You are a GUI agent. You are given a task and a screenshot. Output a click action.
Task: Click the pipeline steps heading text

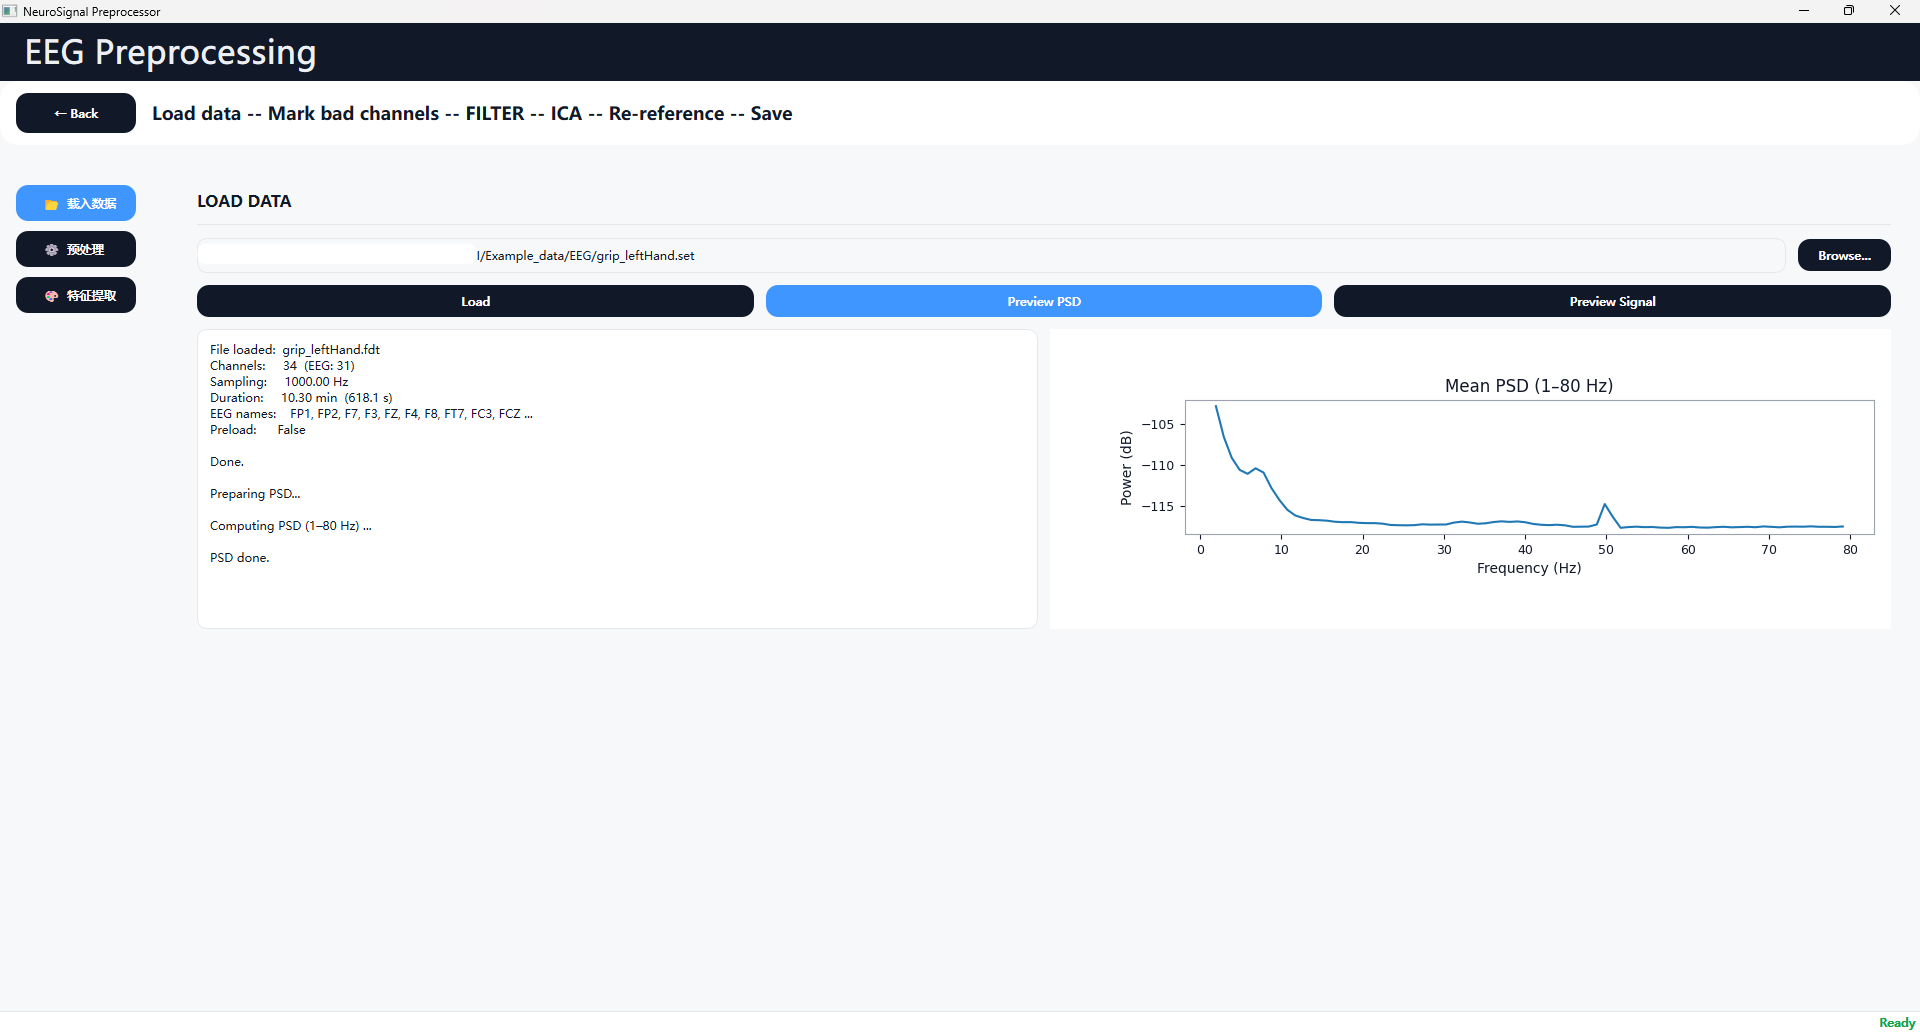(x=472, y=113)
